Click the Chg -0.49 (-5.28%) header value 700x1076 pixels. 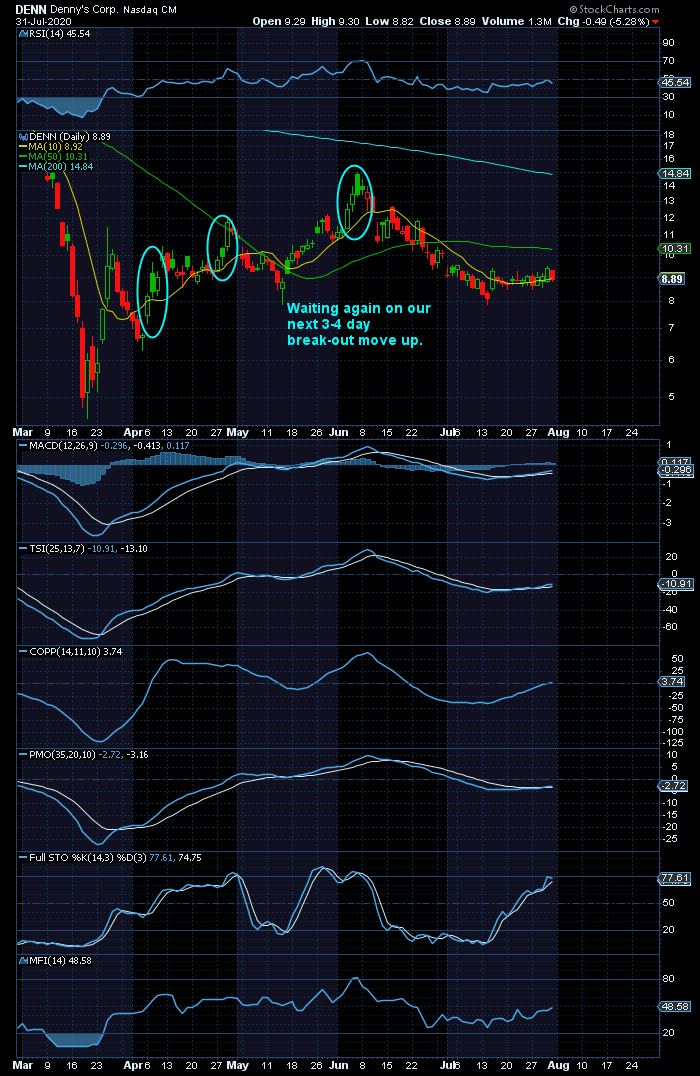tap(608, 21)
